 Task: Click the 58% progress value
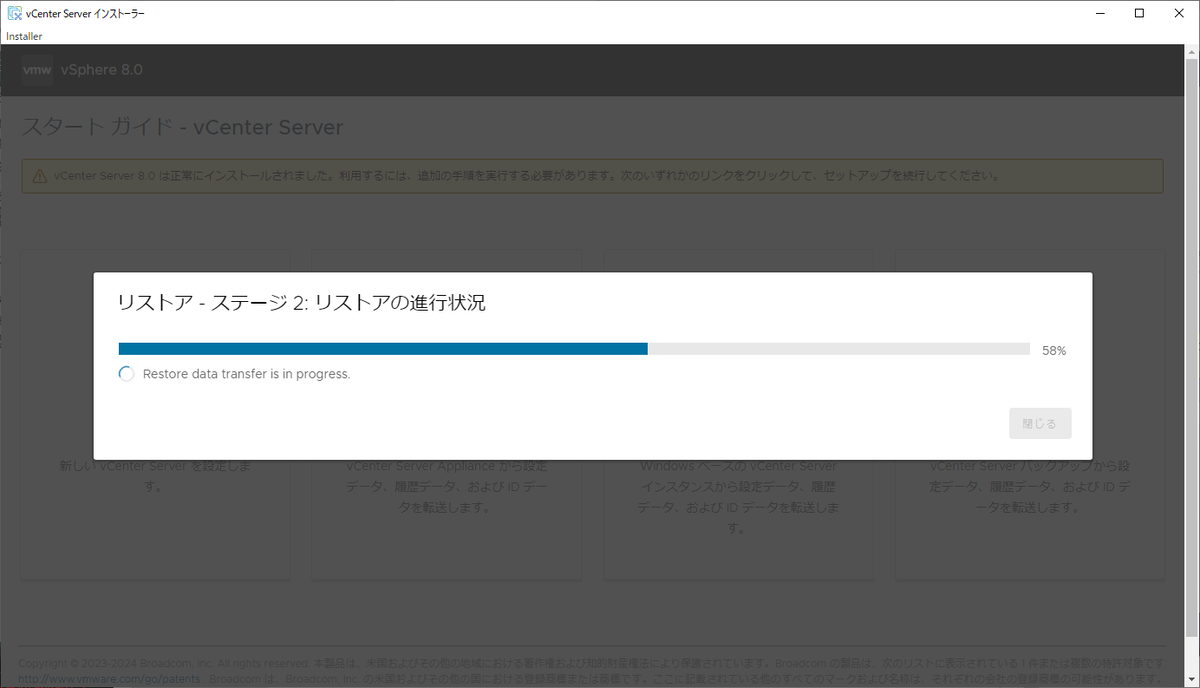[1054, 351]
